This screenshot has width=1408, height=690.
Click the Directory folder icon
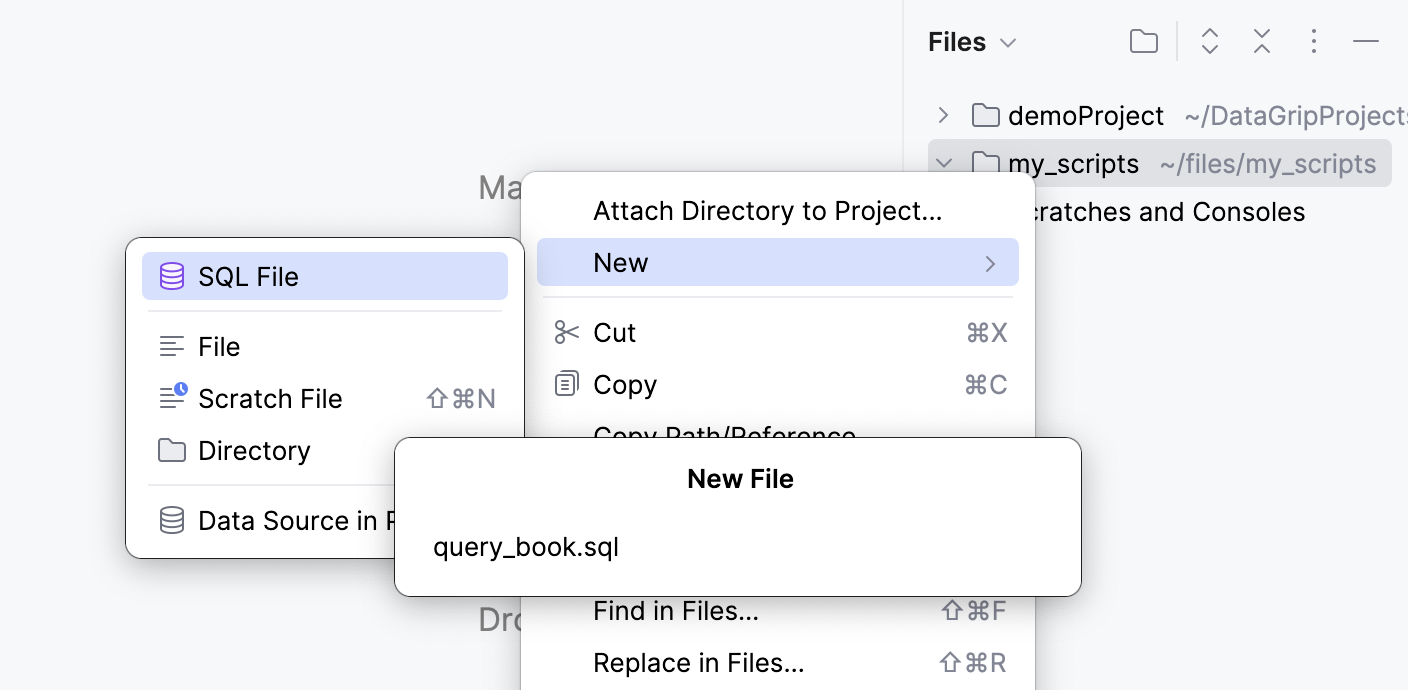[x=172, y=450]
